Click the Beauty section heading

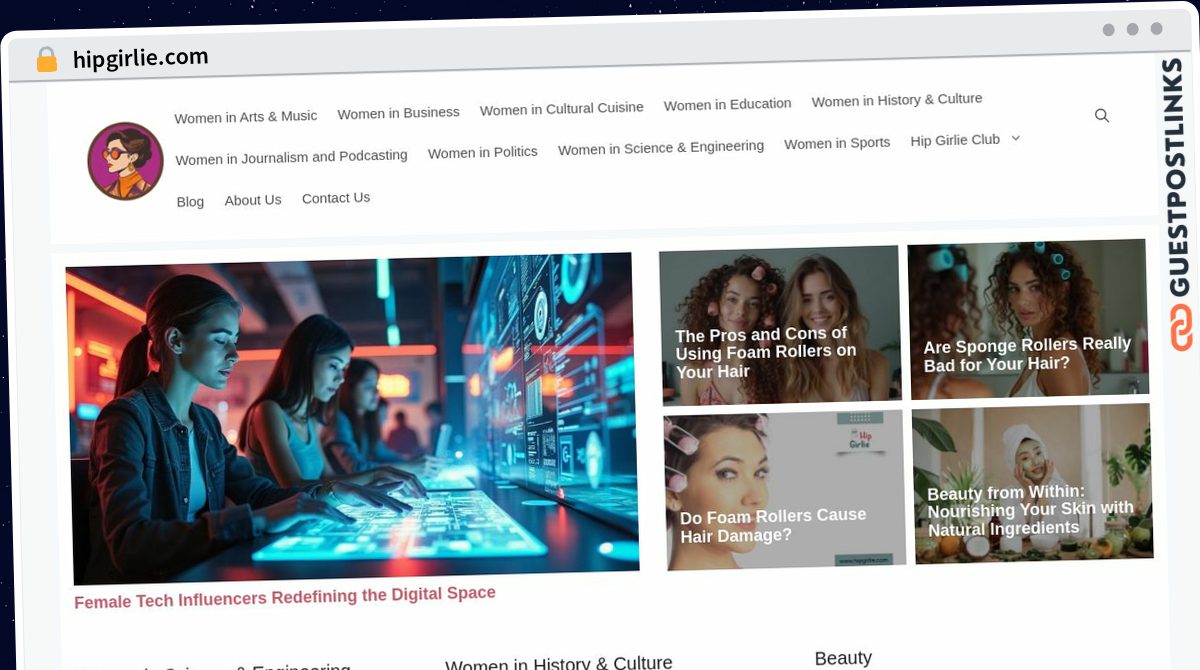click(843, 658)
